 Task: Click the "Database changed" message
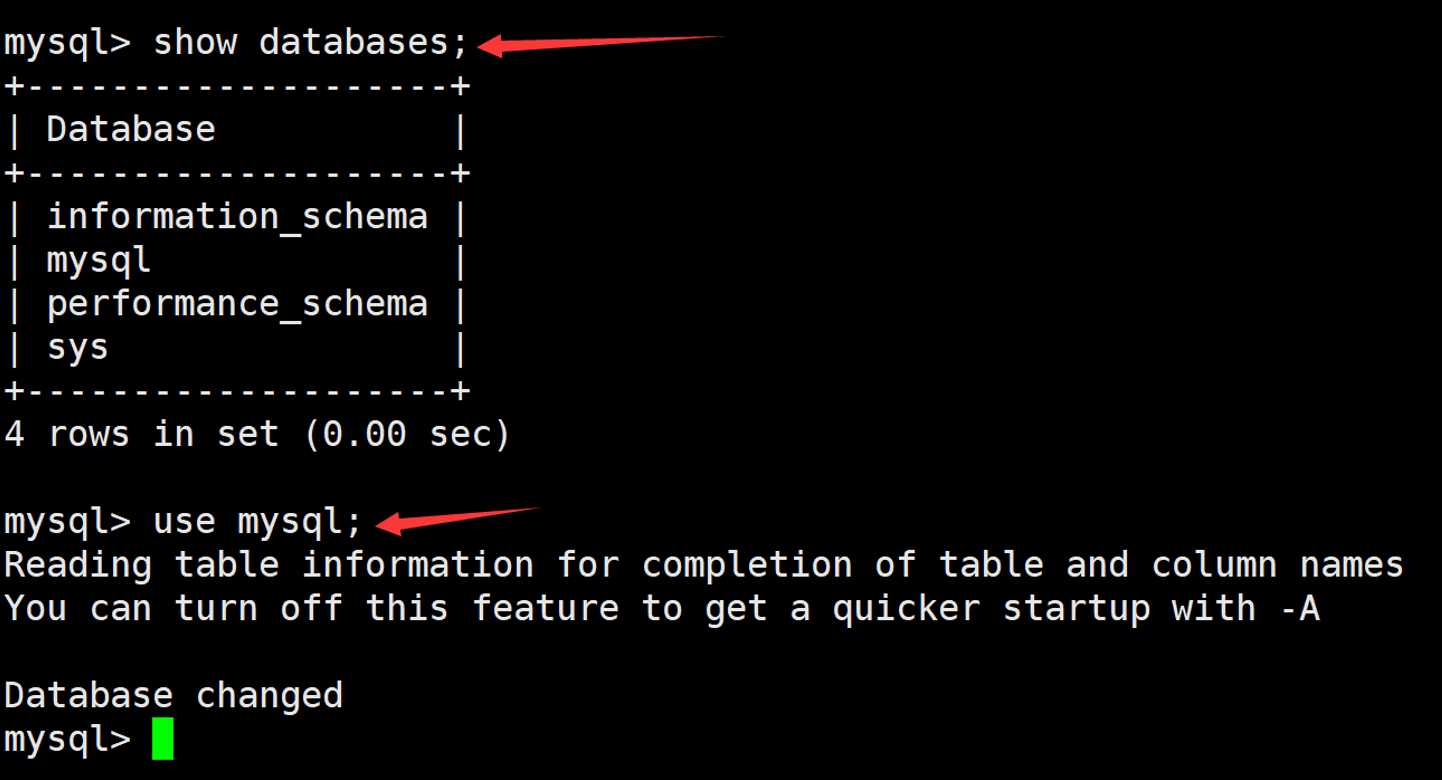173,695
